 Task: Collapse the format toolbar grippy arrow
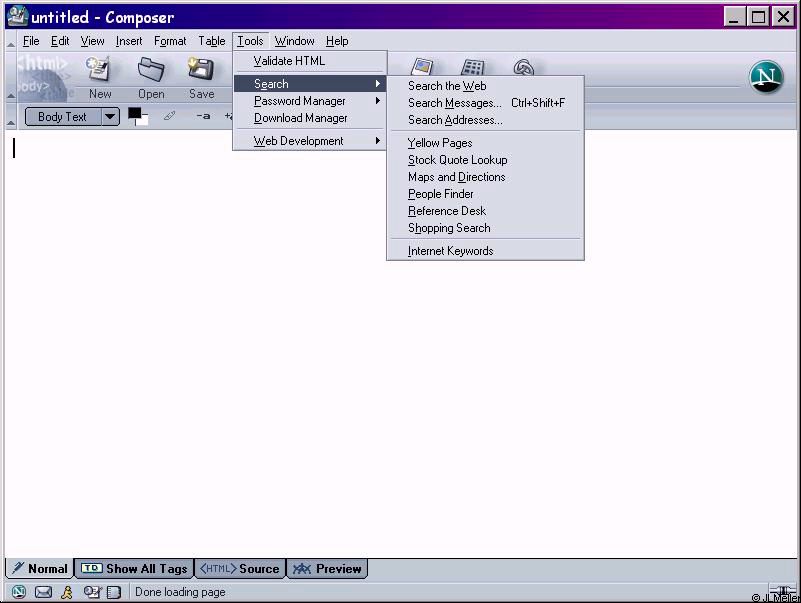(11, 122)
